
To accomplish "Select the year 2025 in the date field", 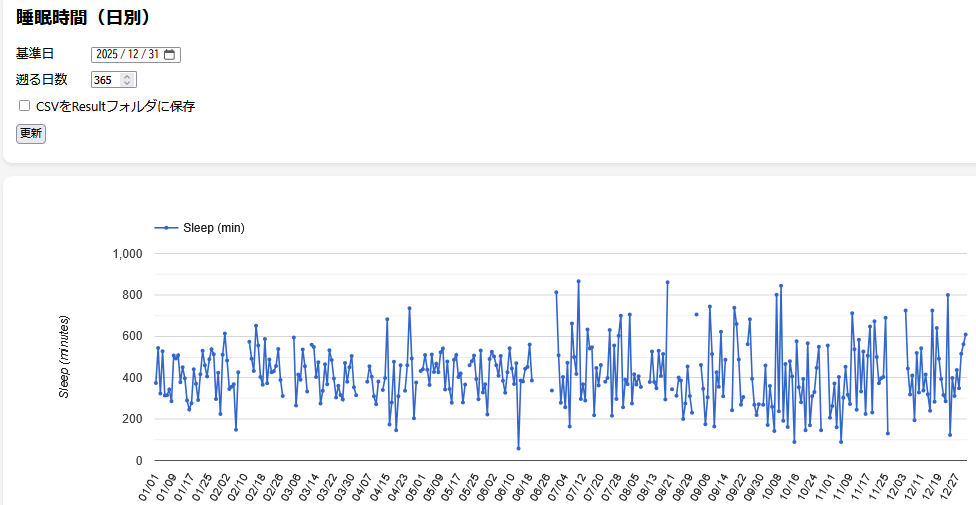I will click(x=107, y=55).
